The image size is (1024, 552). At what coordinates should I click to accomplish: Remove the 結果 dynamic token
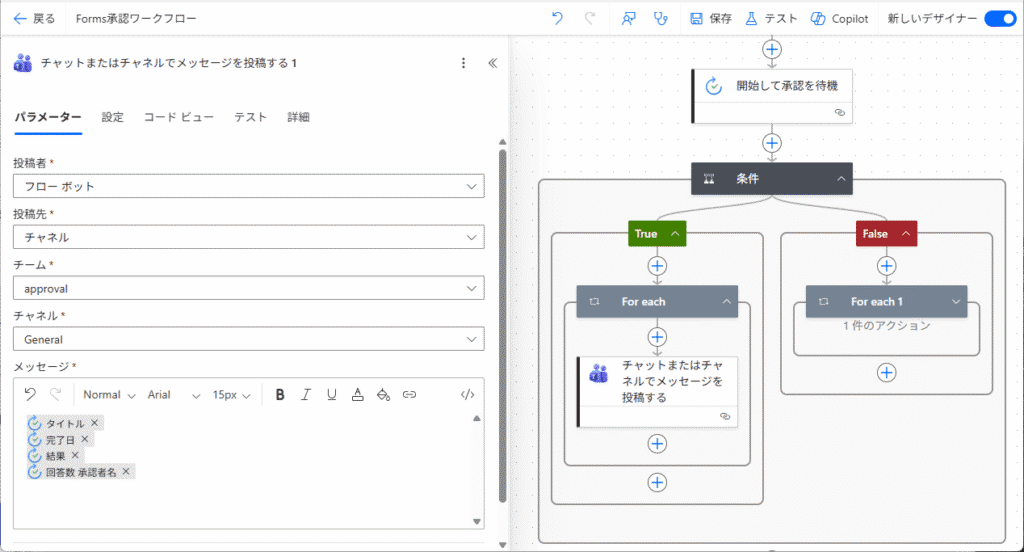pos(75,455)
